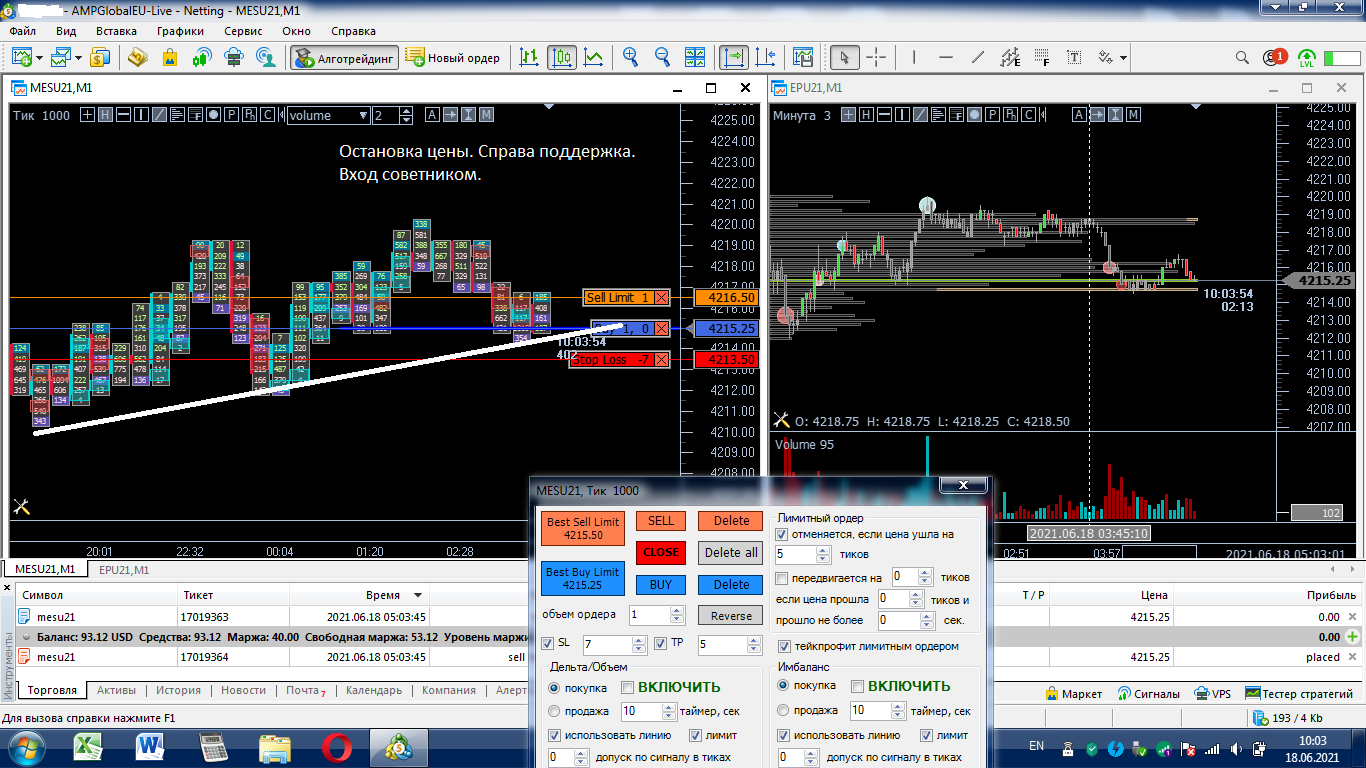The width and height of the screenshot is (1366, 768).
Task: Switch chart to bar chart mode
Action: click(530, 57)
